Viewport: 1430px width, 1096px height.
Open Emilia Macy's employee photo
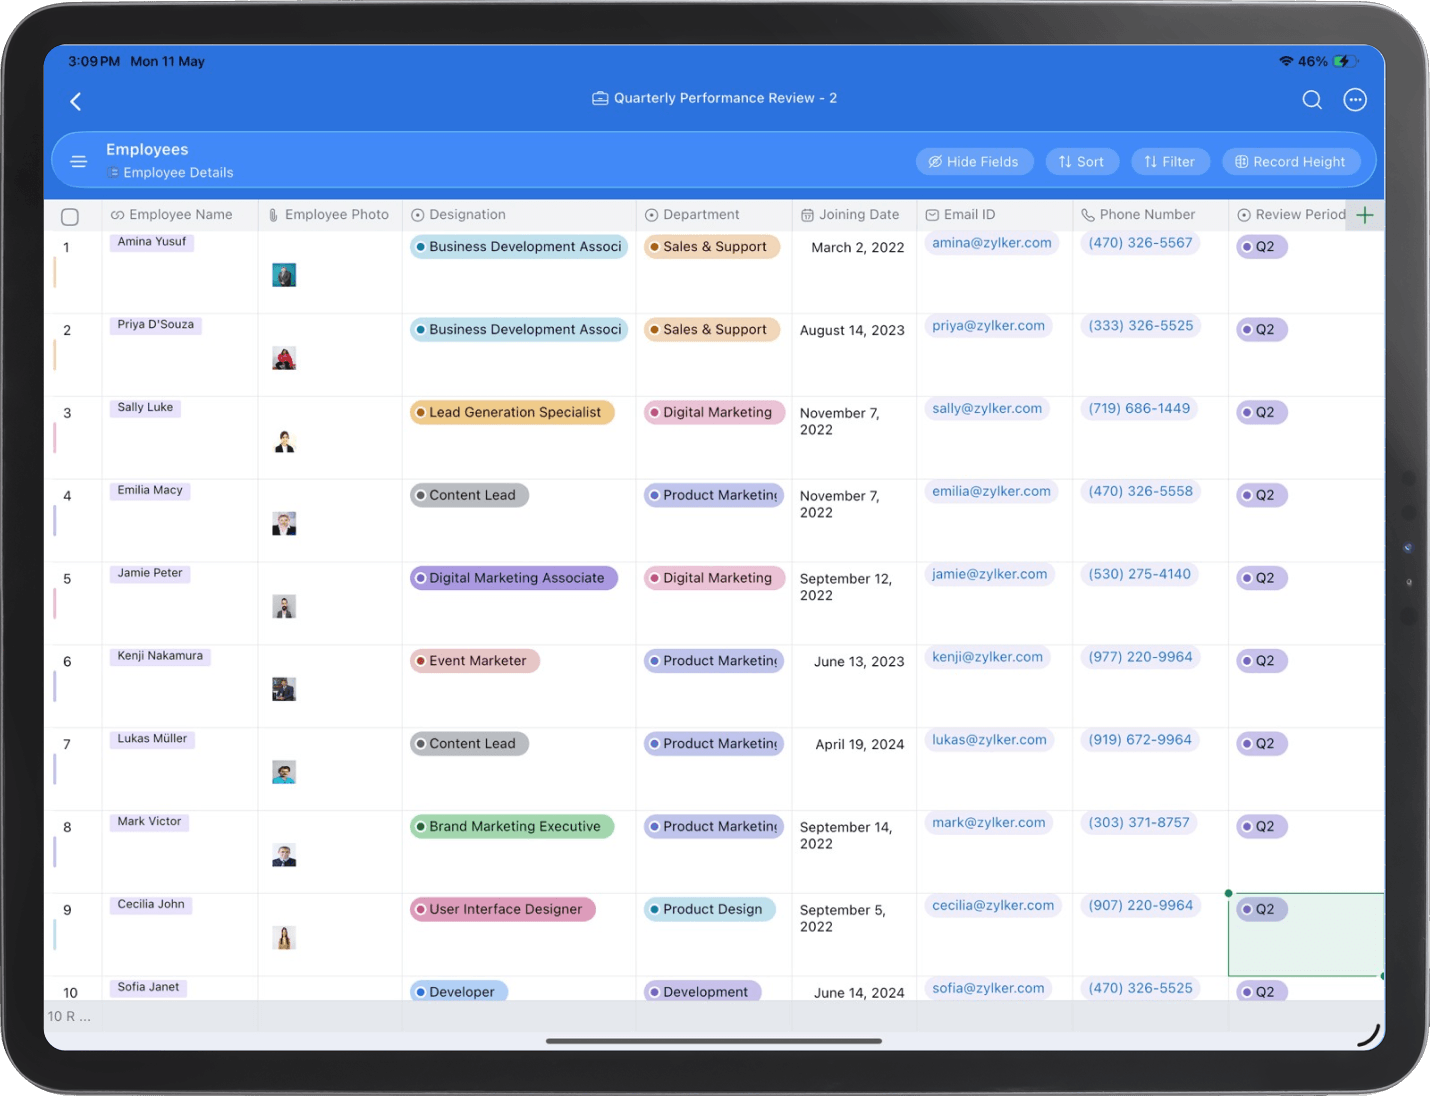click(x=284, y=524)
